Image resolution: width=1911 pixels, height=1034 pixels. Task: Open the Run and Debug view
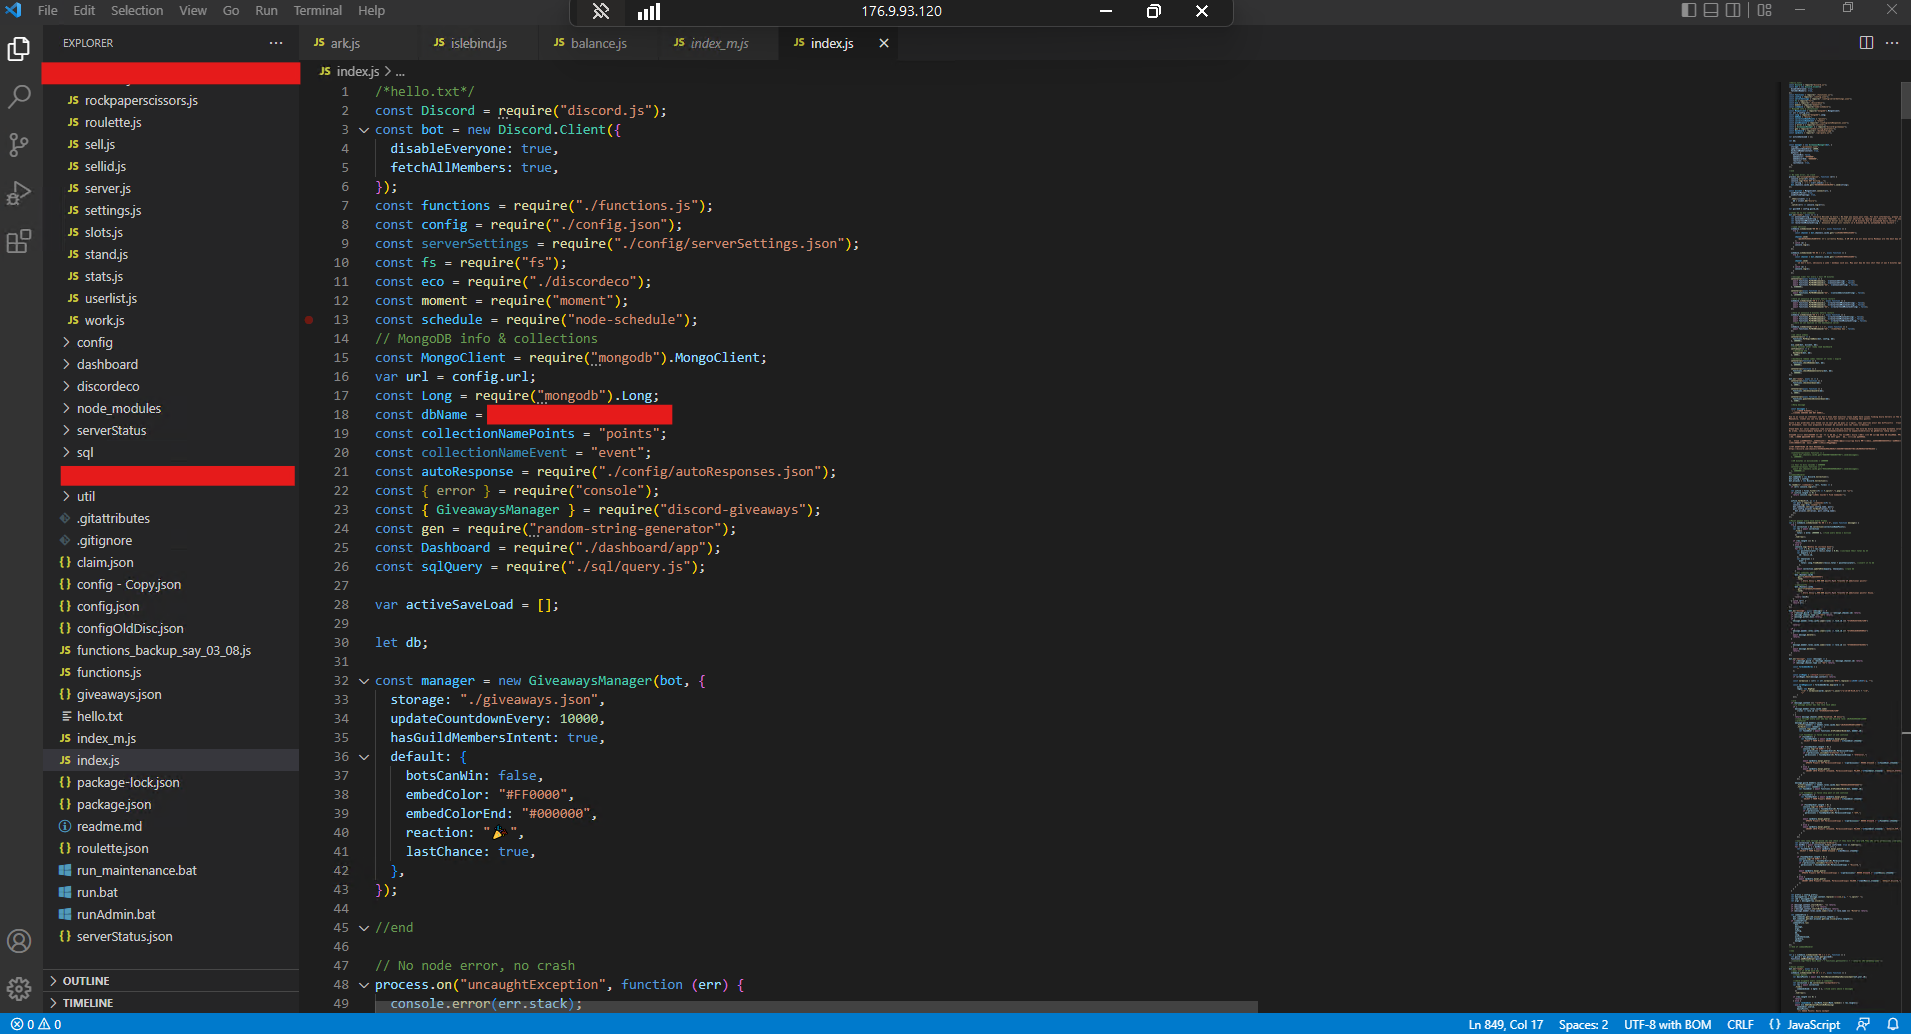19,193
